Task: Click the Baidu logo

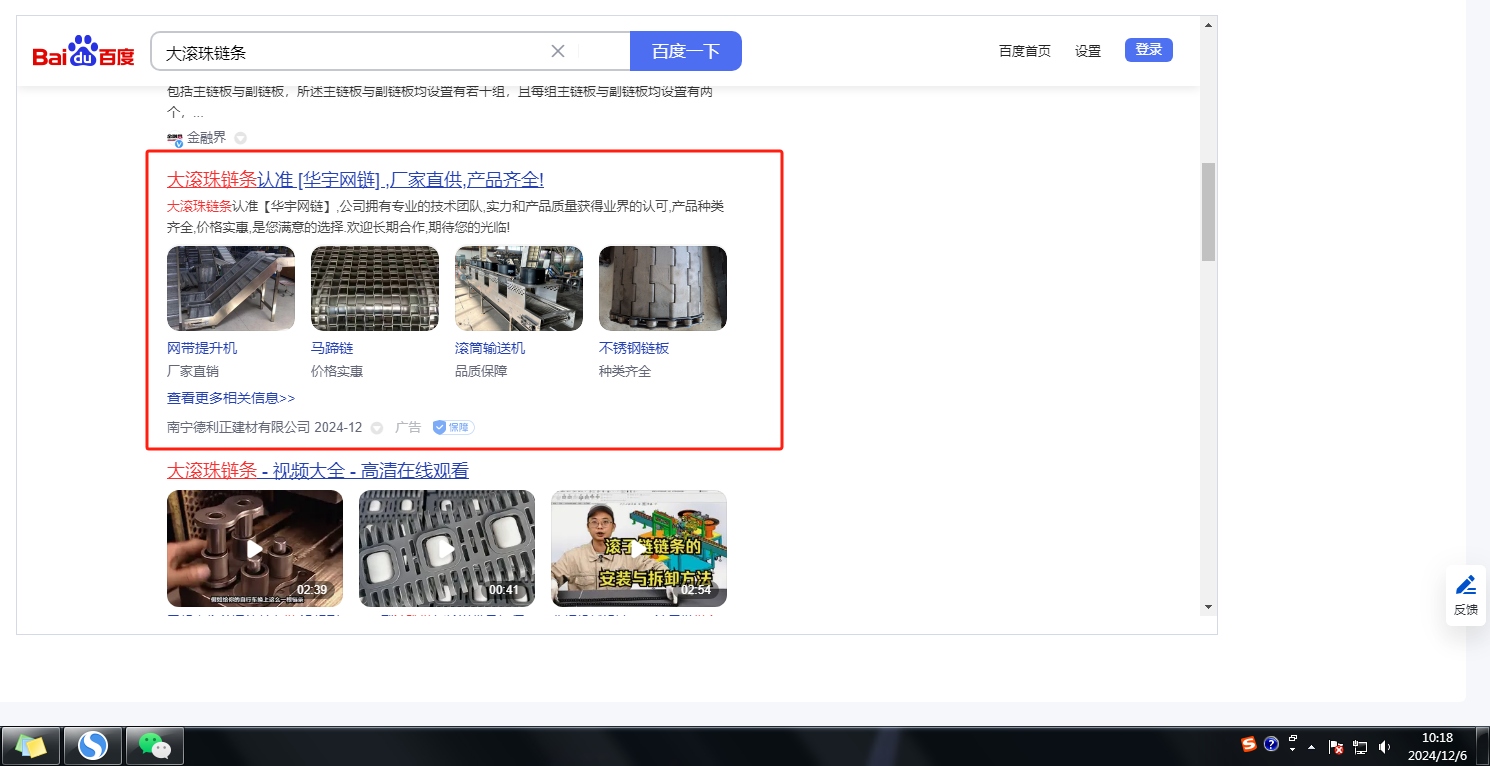Action: point(83,52)
